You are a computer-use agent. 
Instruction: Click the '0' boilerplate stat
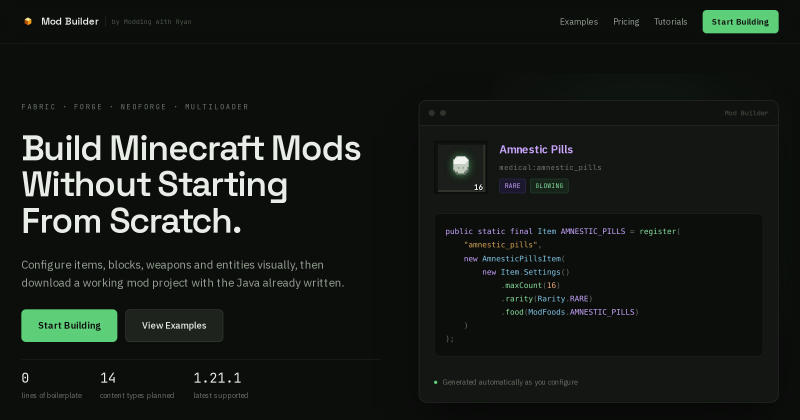pos(25,378)
